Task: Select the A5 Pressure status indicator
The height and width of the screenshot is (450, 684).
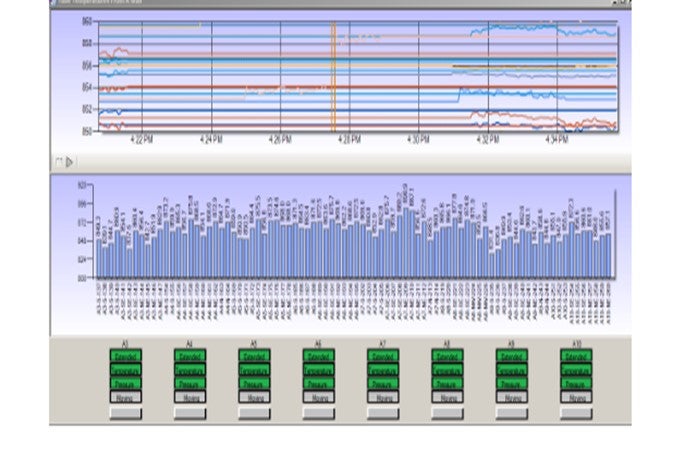Action: click(x=254, y=383)
